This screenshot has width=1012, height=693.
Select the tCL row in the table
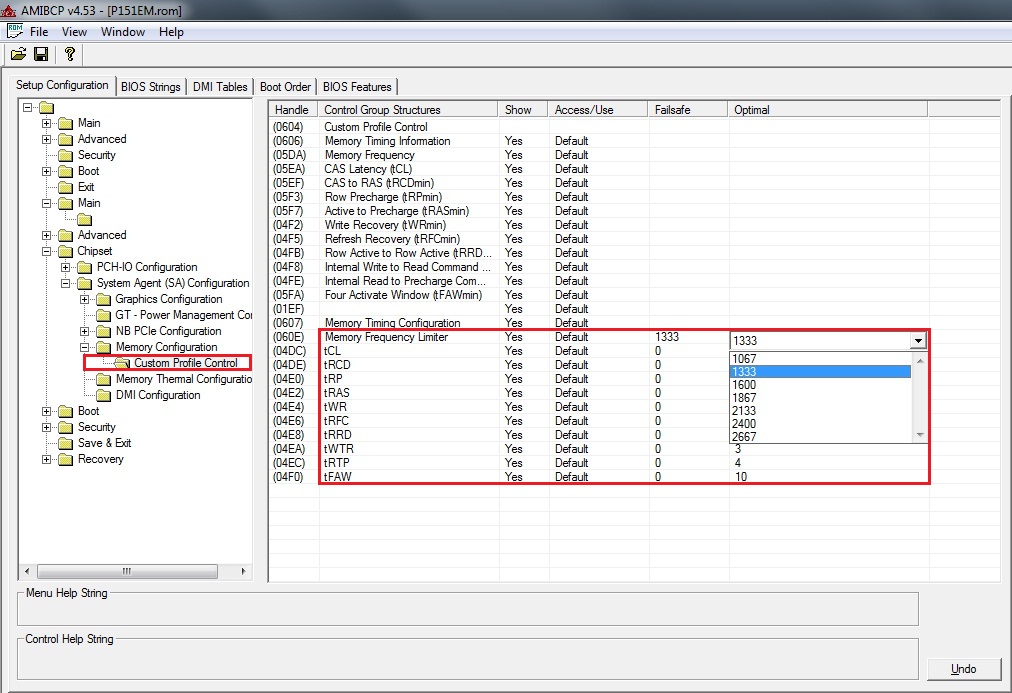tap(332, 351)
